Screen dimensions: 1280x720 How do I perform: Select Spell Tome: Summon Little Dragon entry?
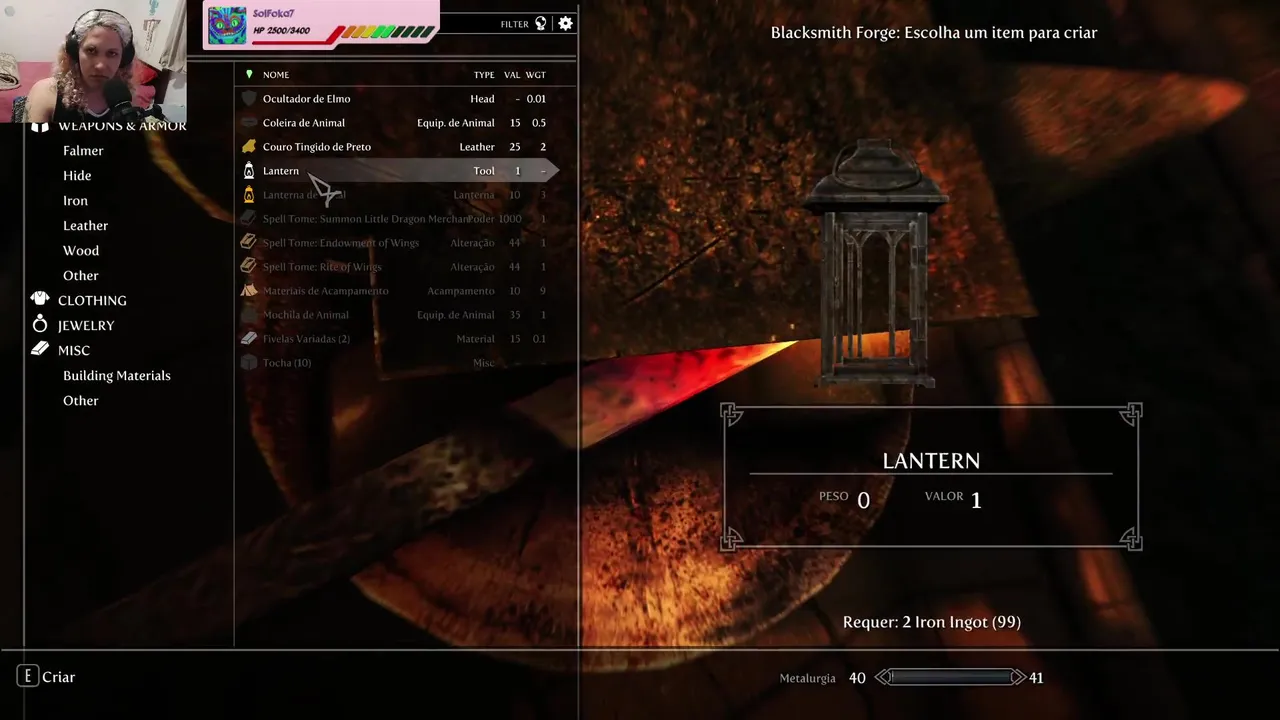[365, 219]
